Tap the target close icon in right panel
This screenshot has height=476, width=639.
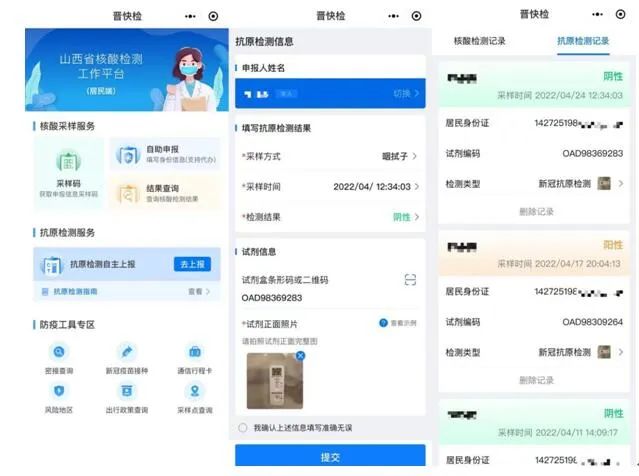click(x=620, y=14)
